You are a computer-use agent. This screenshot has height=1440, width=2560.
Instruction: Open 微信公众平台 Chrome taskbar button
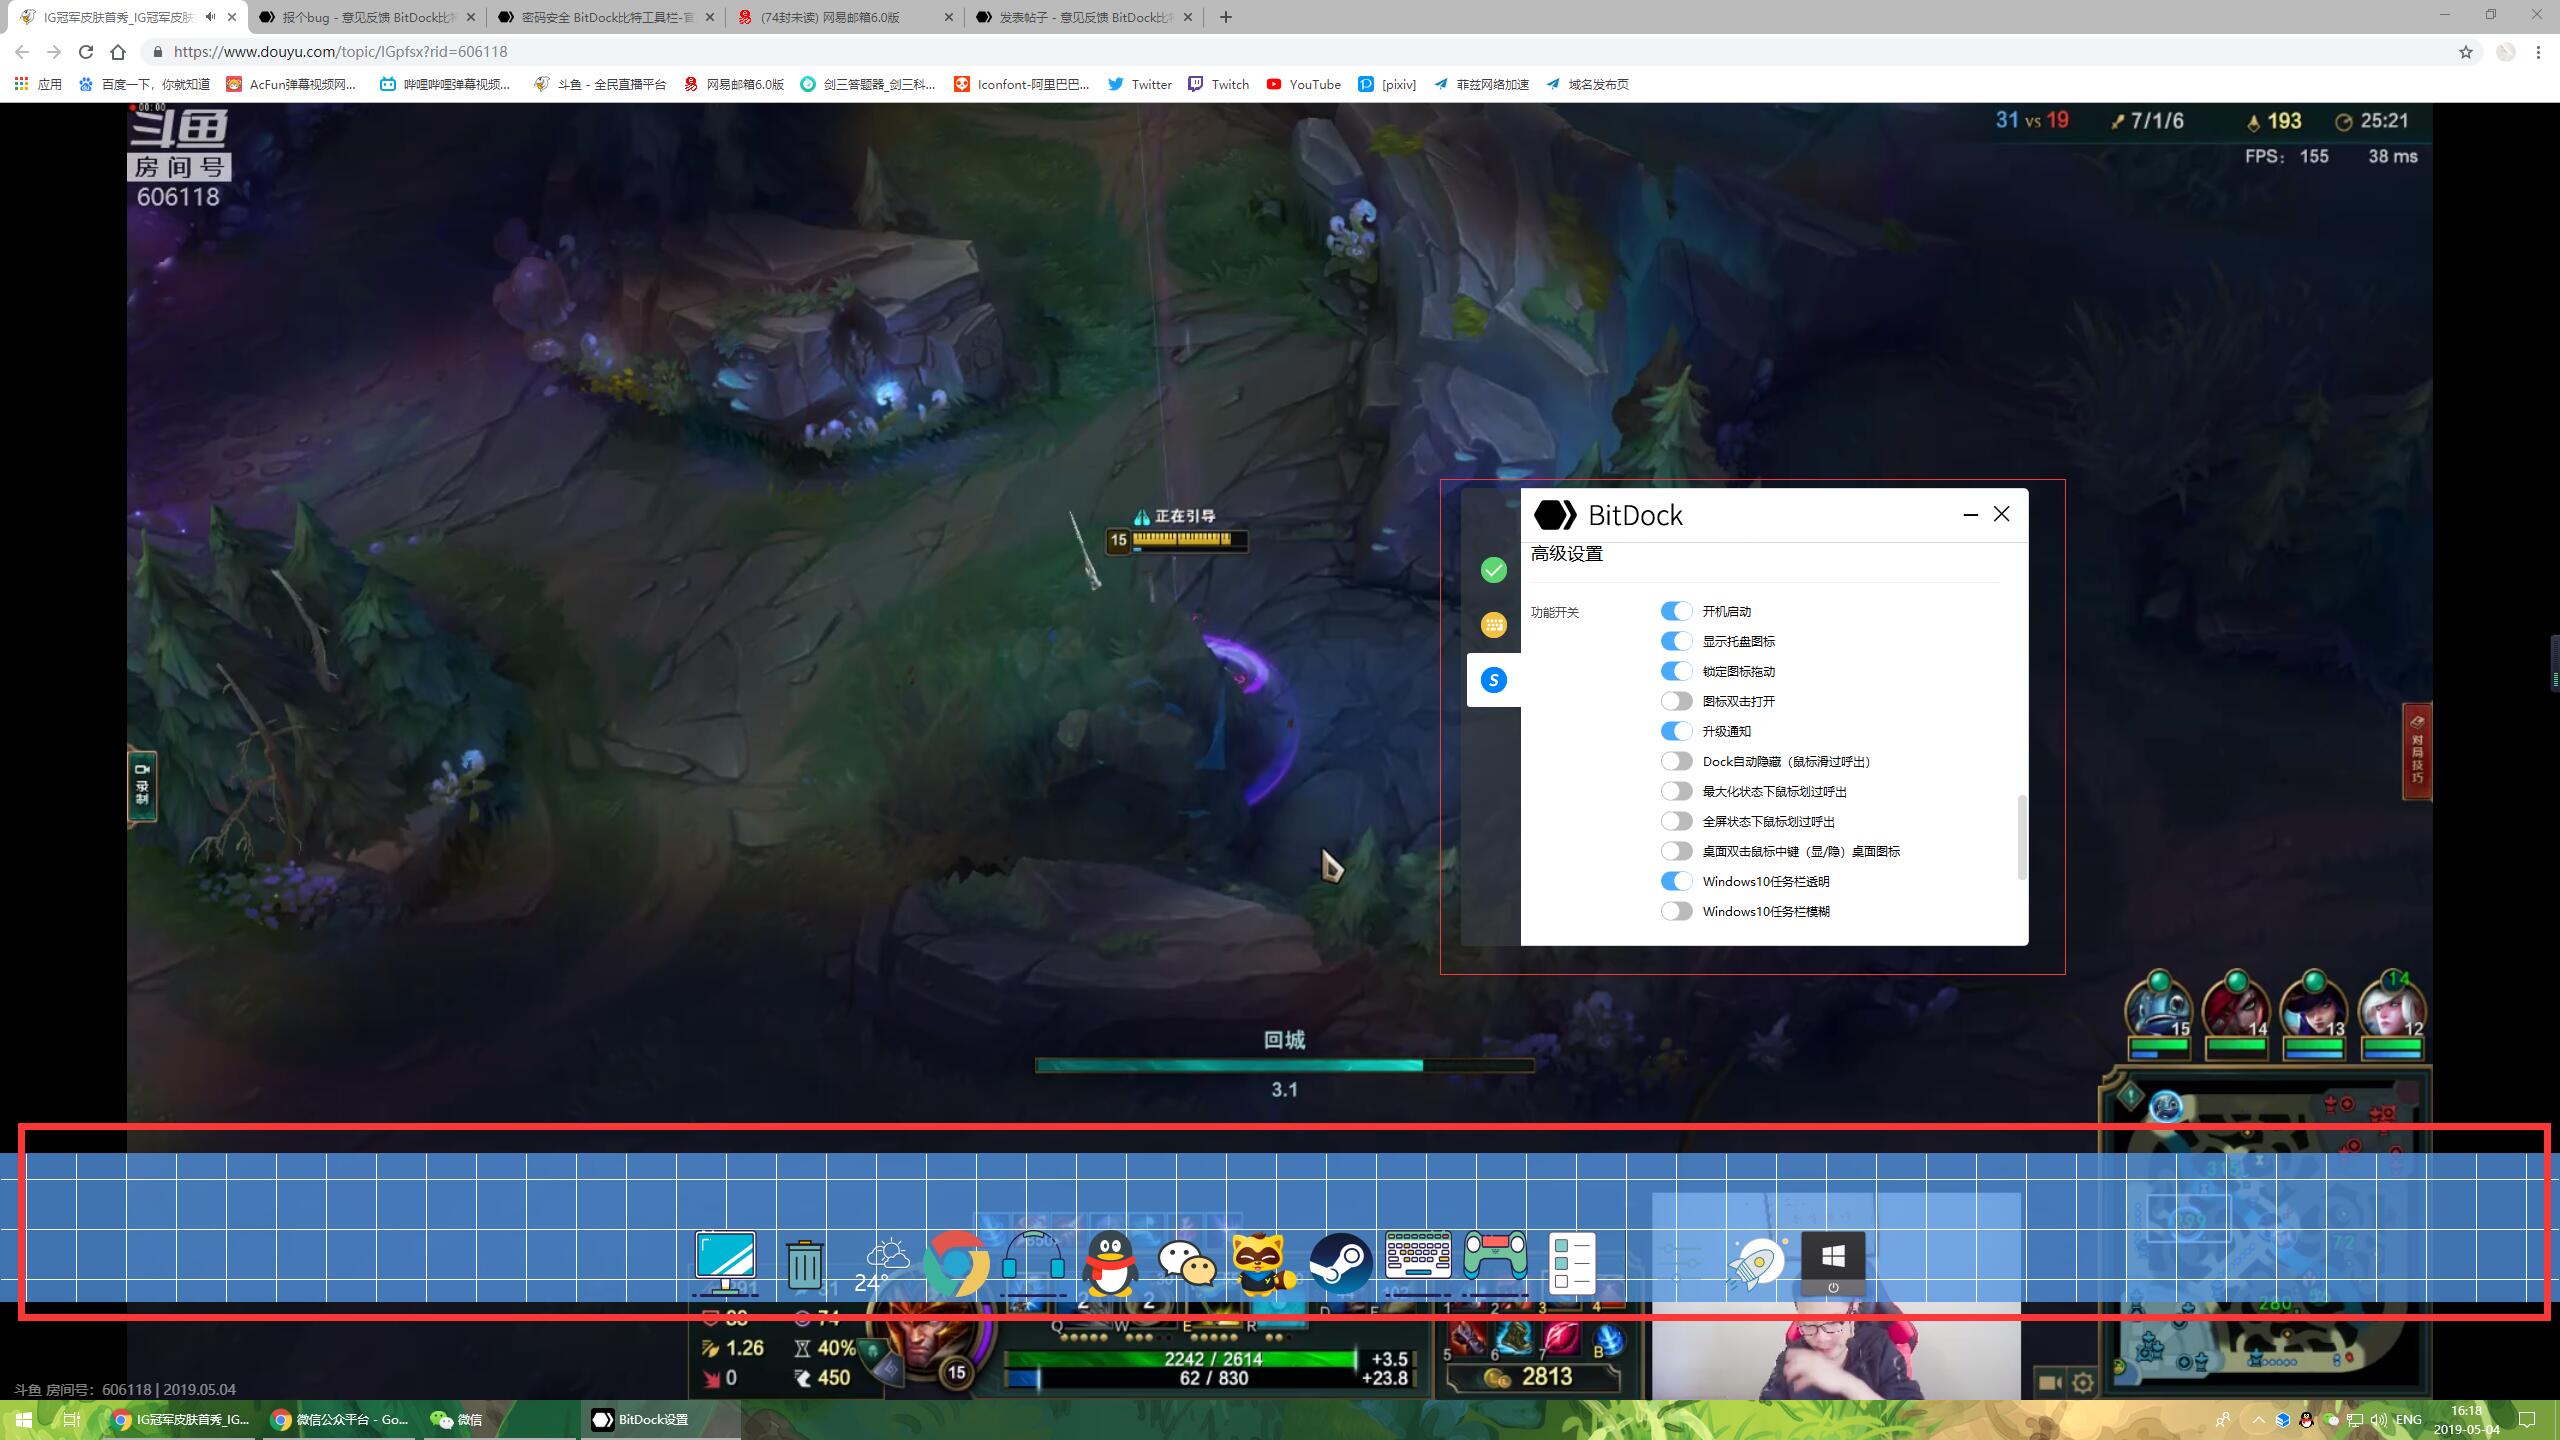340,1419
